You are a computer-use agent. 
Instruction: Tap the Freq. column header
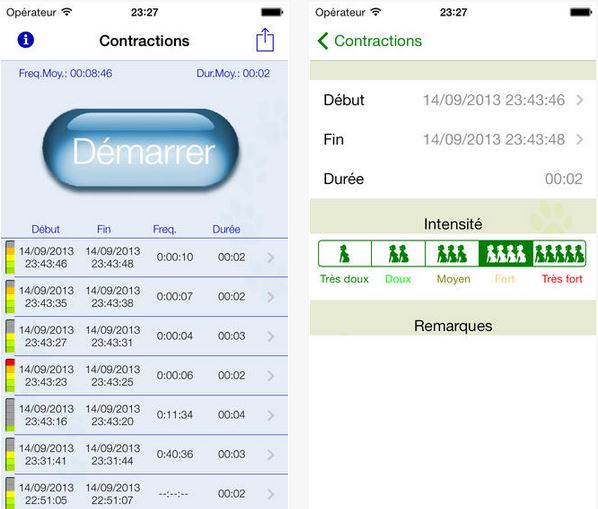[x=164, y=229]
